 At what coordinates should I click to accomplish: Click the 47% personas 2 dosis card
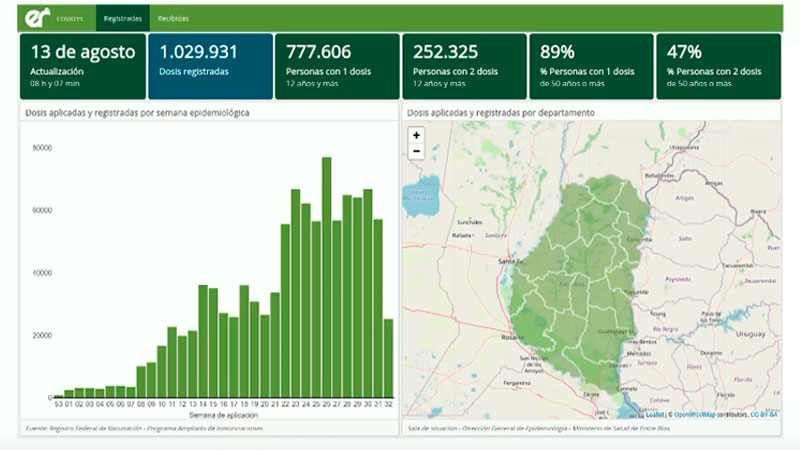tap(717, 66)
